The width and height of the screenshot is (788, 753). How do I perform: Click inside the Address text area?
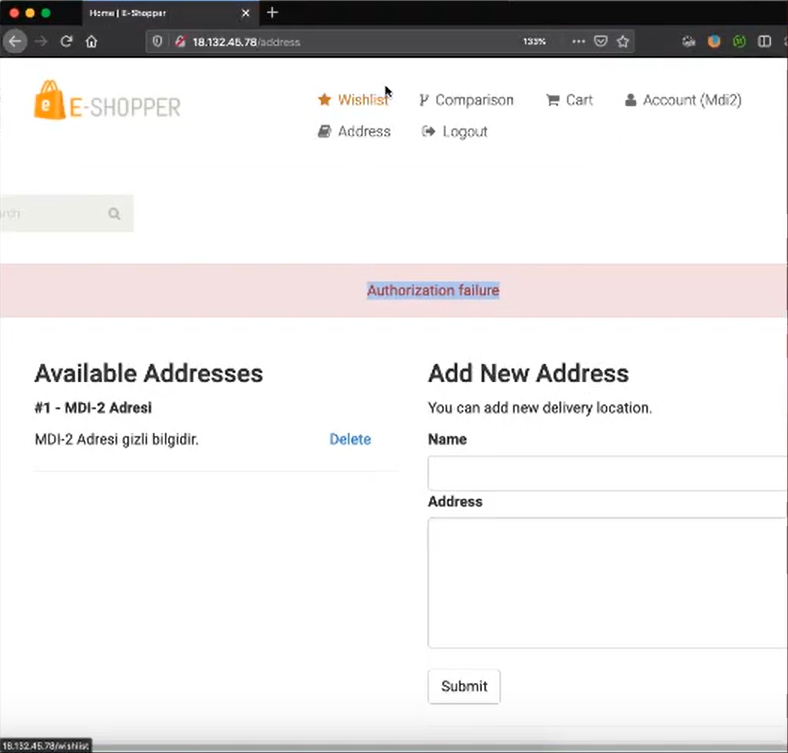[607, 583]
